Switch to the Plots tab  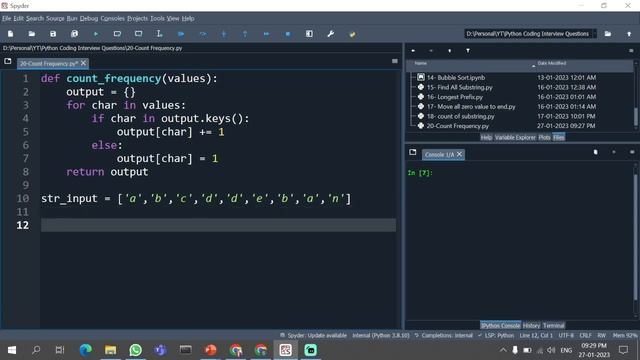pyautogui.click(x=544, y=138)
